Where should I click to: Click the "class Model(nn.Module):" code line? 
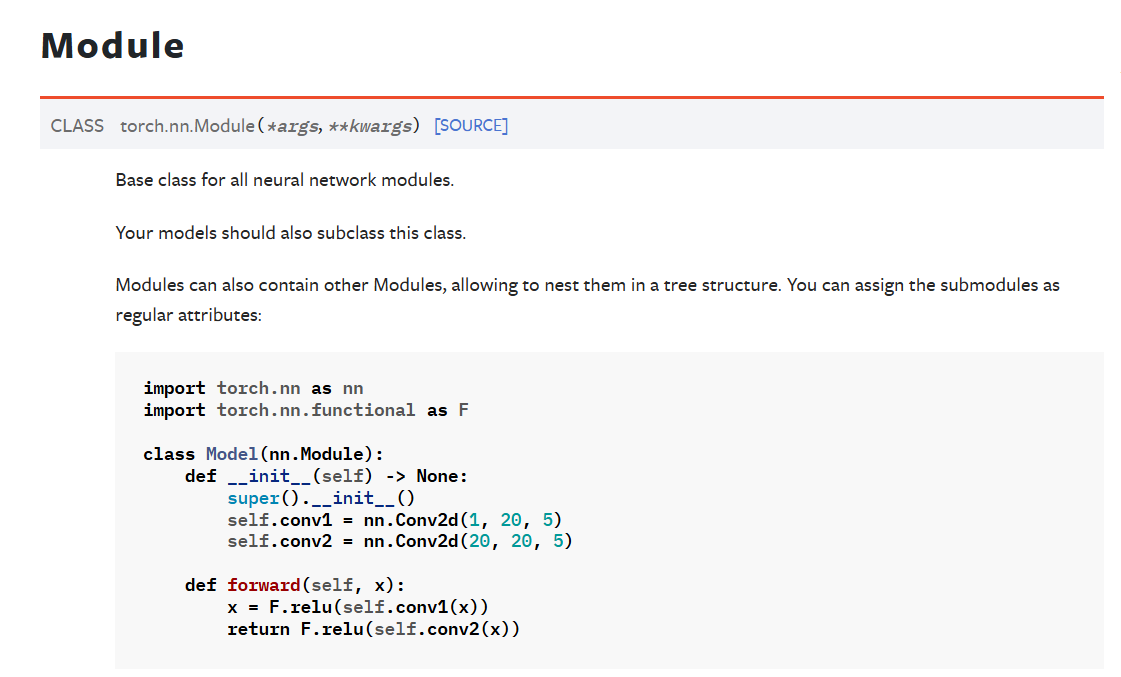tap(263, 454)
